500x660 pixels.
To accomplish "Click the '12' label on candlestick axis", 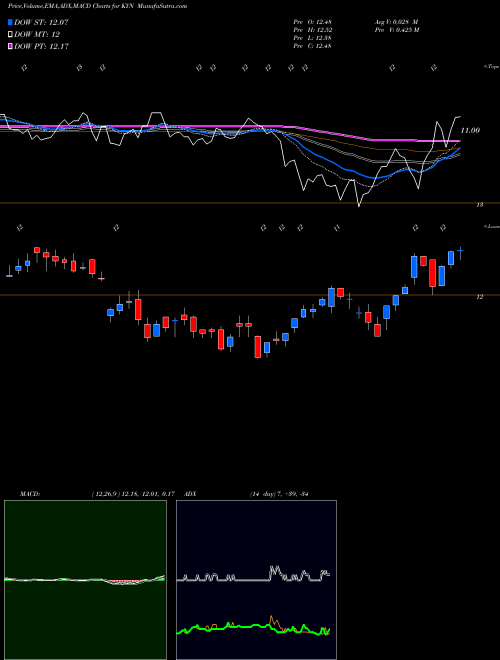I will coord(480,297).
